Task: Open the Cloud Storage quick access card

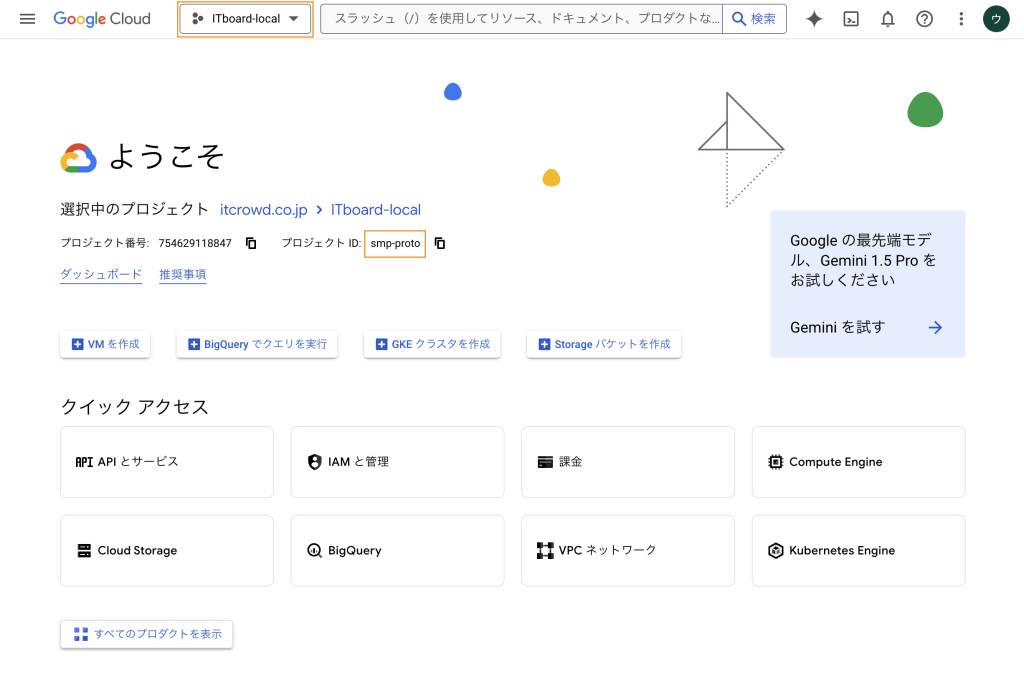Action: point(166,551)
